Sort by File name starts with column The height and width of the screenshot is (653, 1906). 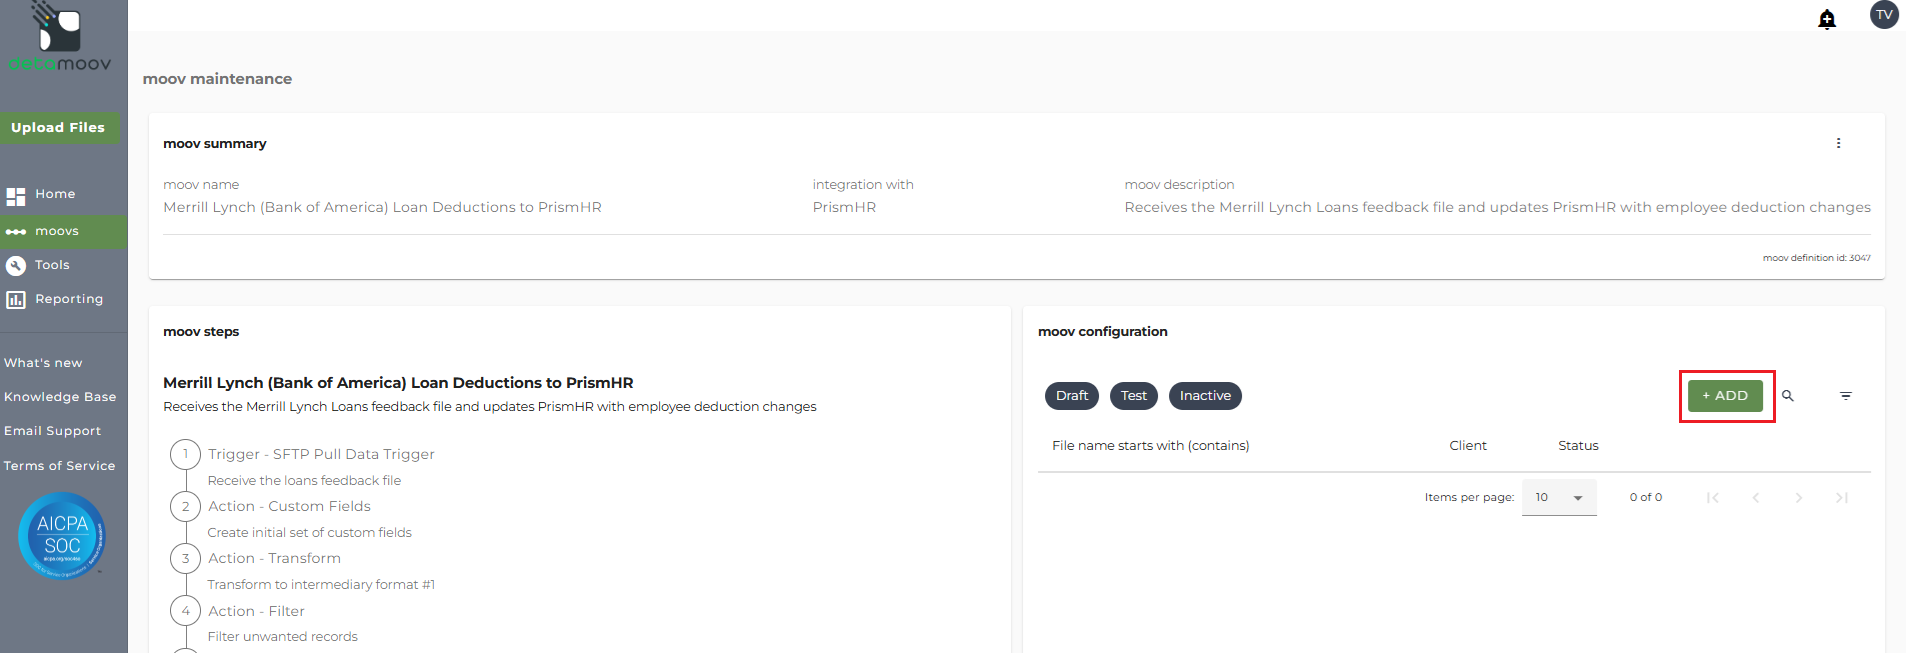pos(1150,446)
